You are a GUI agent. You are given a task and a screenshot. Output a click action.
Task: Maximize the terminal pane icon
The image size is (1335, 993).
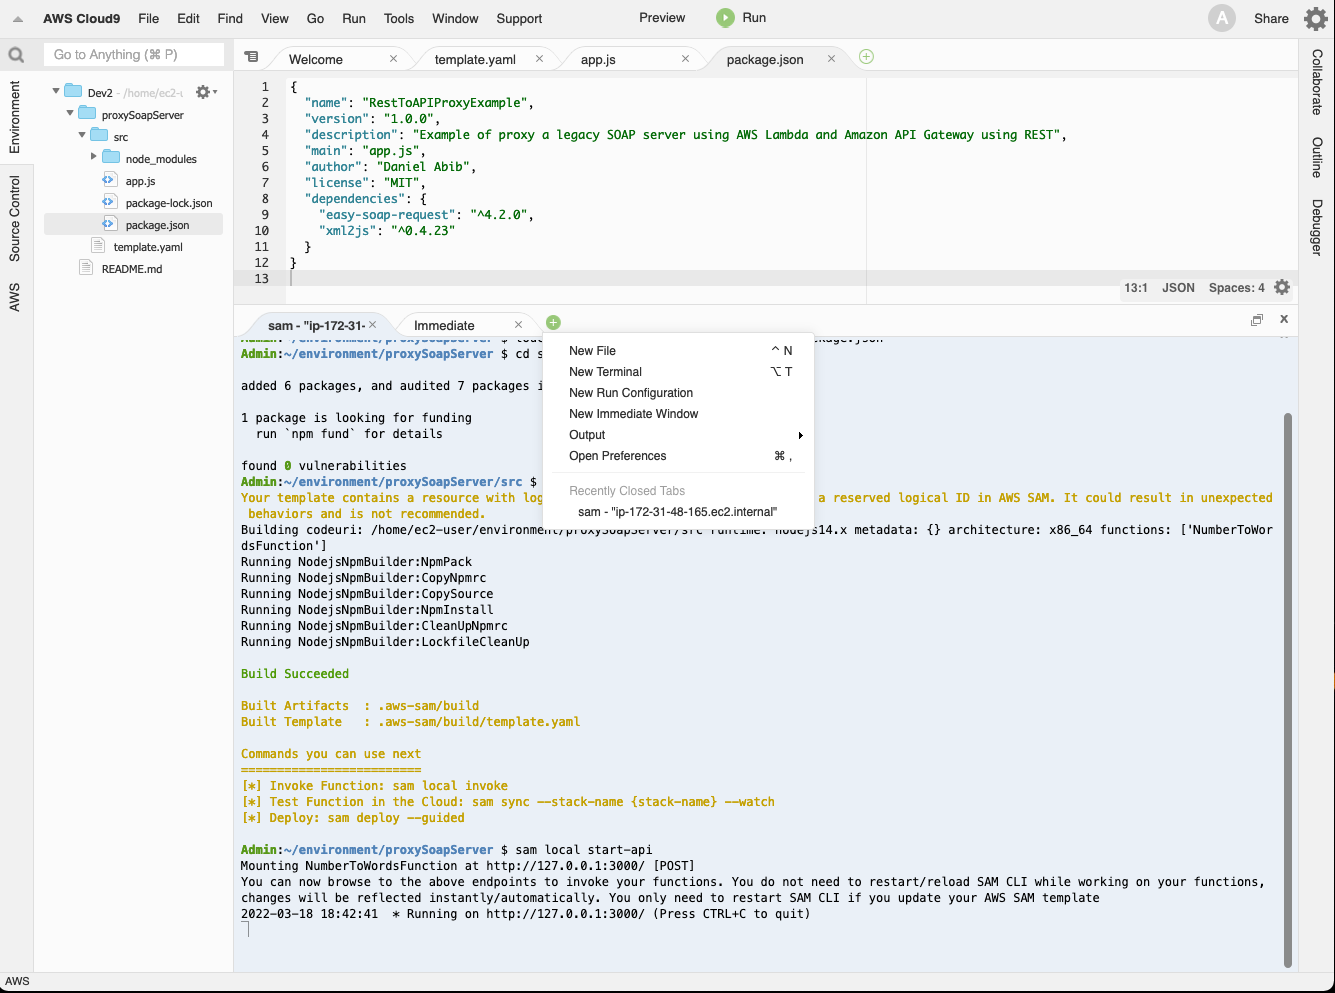(x=1256, y=320)
